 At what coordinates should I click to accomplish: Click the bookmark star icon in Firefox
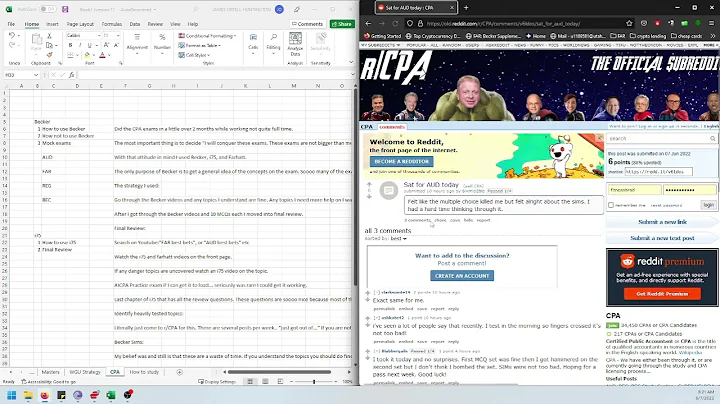point(629,23)
